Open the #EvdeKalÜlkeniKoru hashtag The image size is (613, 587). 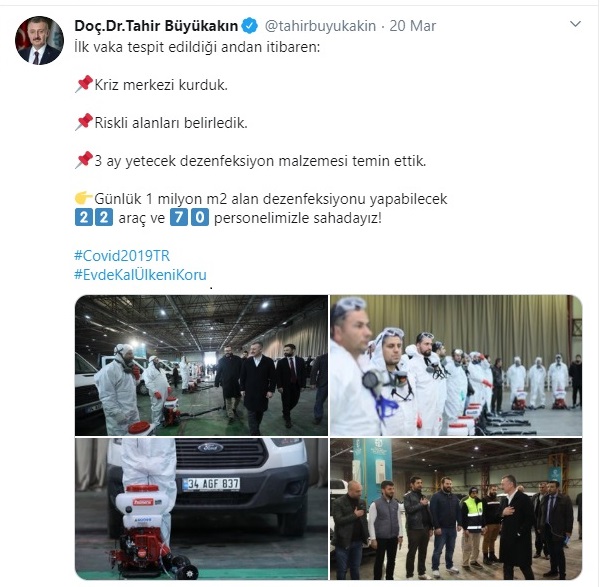tap(140, 275)
